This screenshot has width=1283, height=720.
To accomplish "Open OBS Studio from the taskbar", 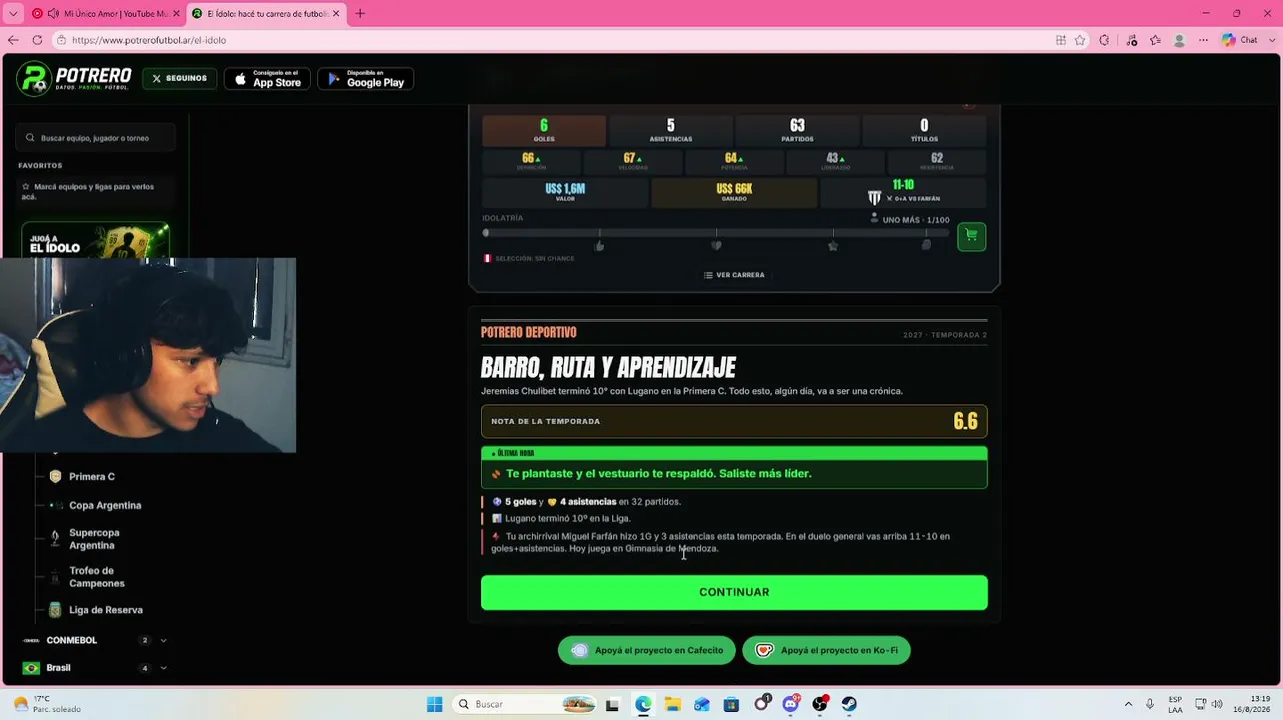I will [820, 704].
